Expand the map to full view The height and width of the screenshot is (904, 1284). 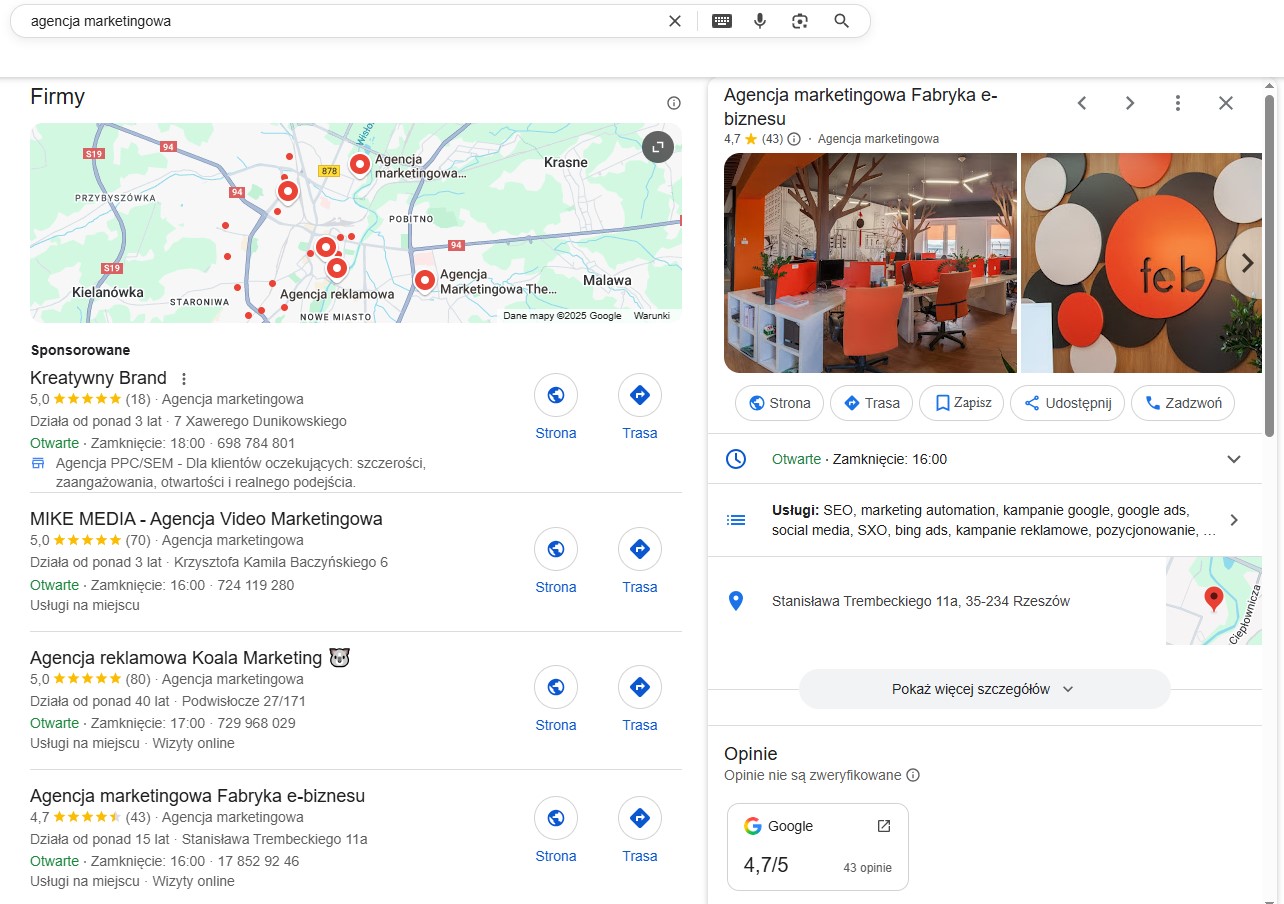coord(657,148)
